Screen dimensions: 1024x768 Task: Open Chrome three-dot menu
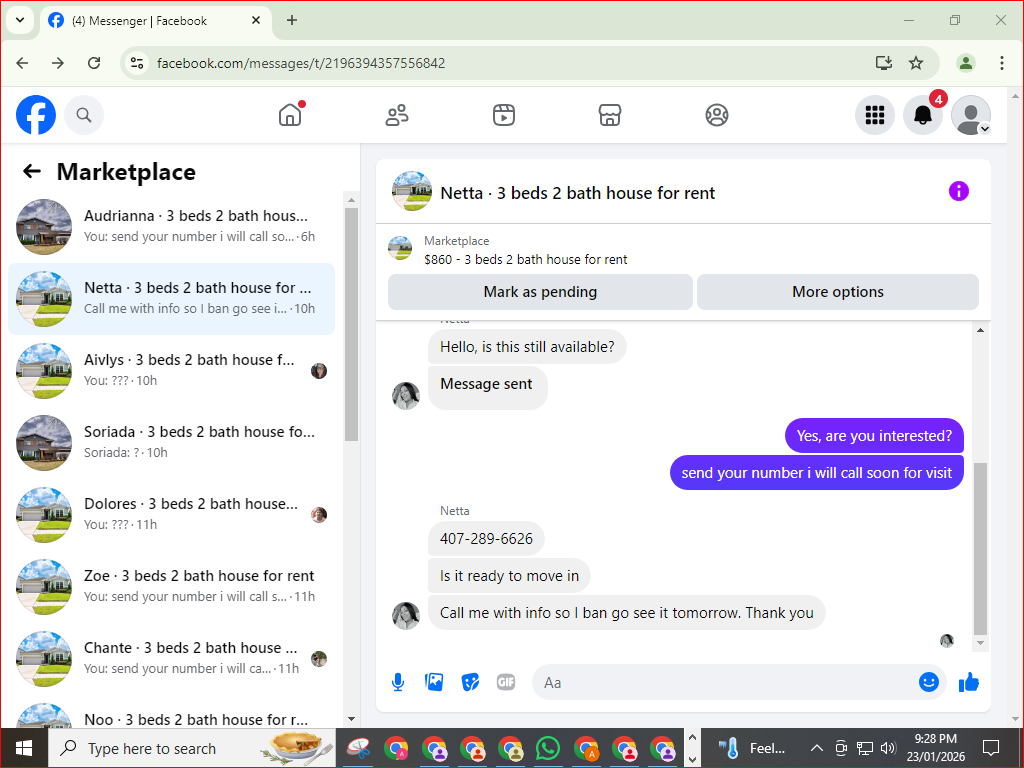1002,63
